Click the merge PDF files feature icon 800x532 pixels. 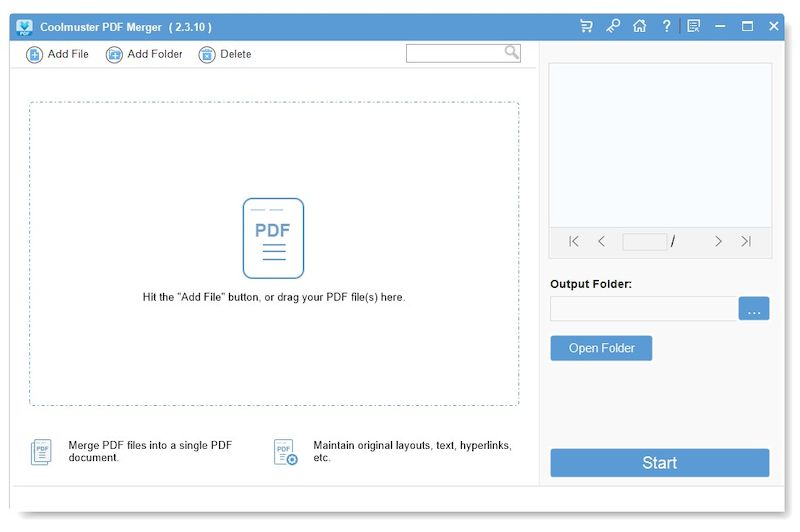click(x=41, y=452)
